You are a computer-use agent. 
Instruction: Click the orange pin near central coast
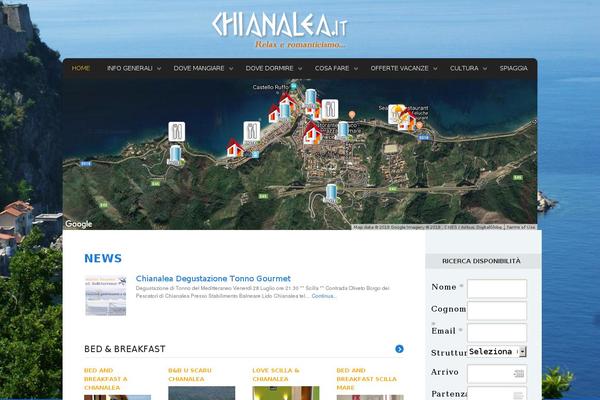click(352, 114)
